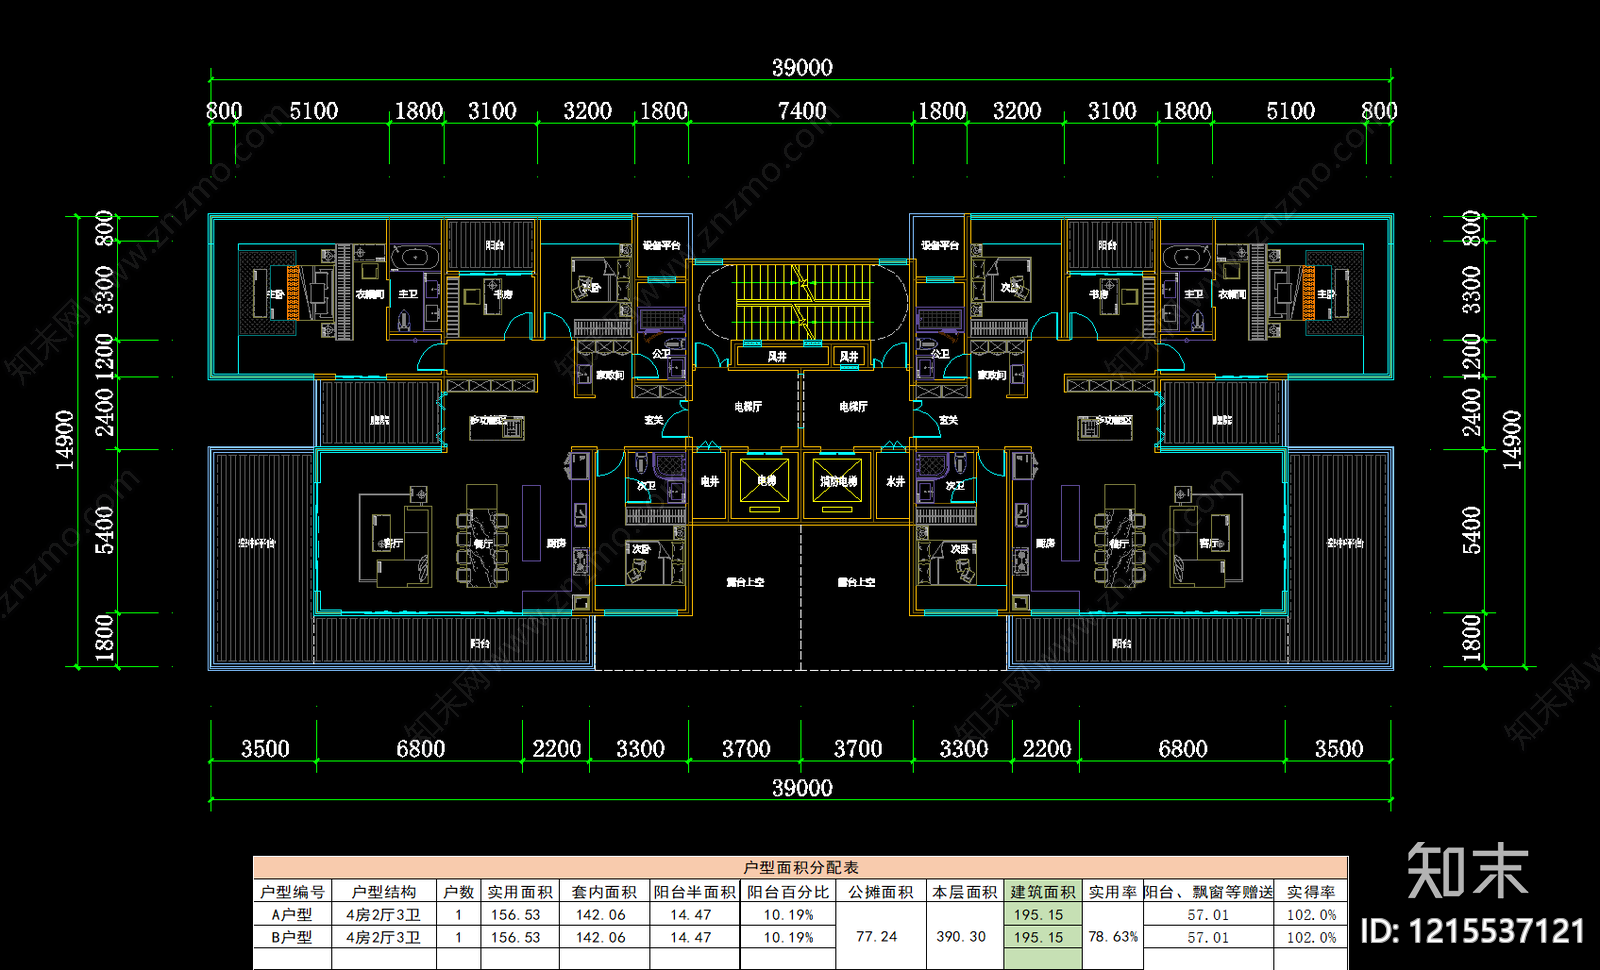Select the 水井 shaft label
The width and height of the screenshot is (1600, 970).
895,482
